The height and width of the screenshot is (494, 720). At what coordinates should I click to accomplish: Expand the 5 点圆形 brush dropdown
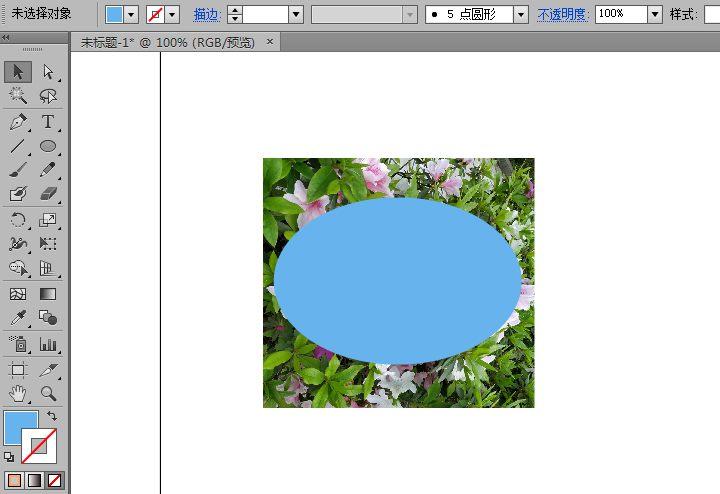pos(520,15)
